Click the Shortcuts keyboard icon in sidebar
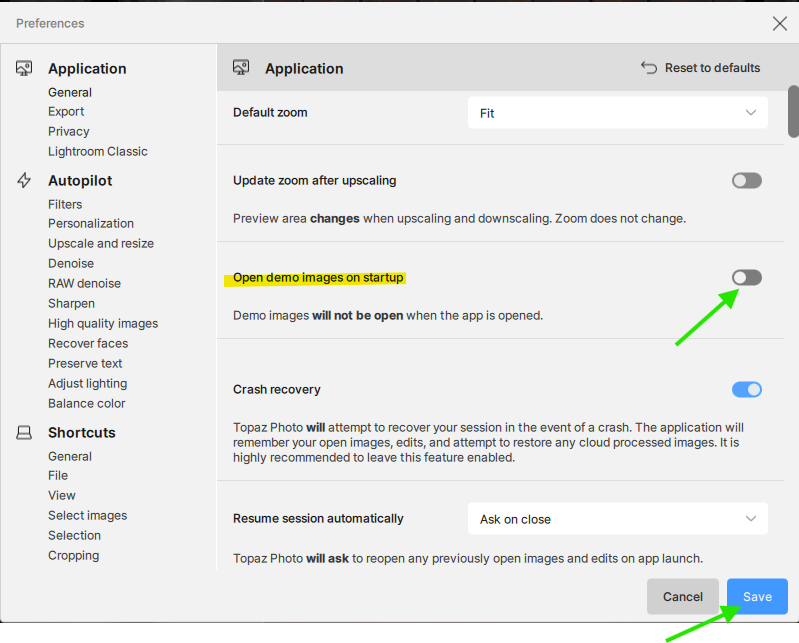799x643 pixels. pyautogui.click(x=24, y=432)
